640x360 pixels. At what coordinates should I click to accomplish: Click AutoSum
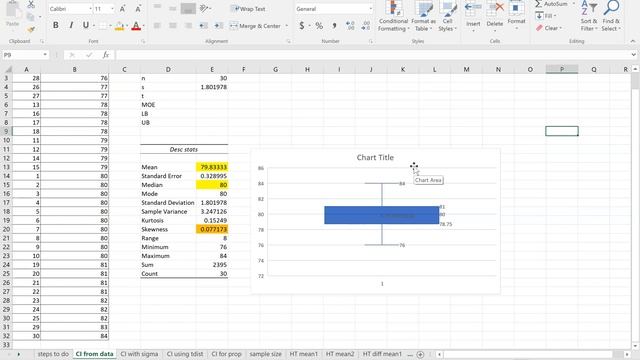[x=551, y=4]
